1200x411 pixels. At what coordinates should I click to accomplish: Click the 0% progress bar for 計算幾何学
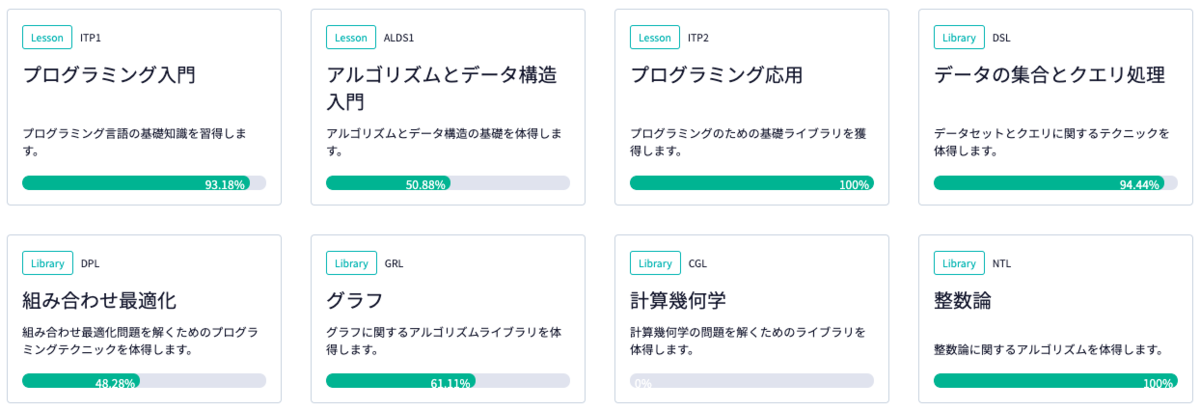[x=752, y=381]
